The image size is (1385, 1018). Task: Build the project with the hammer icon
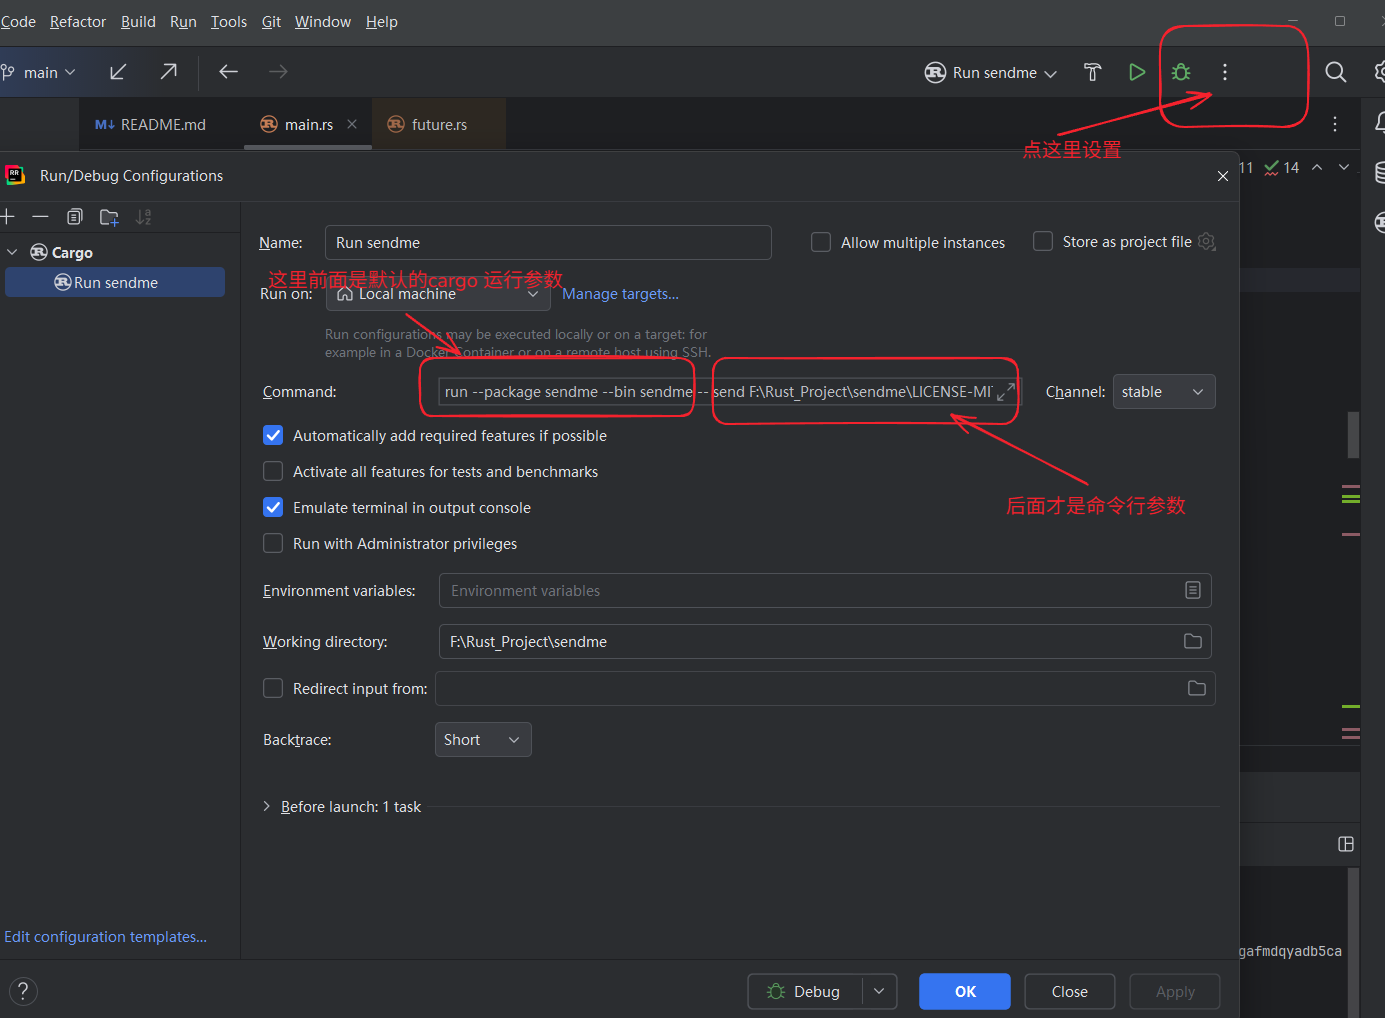point(1092,72)
